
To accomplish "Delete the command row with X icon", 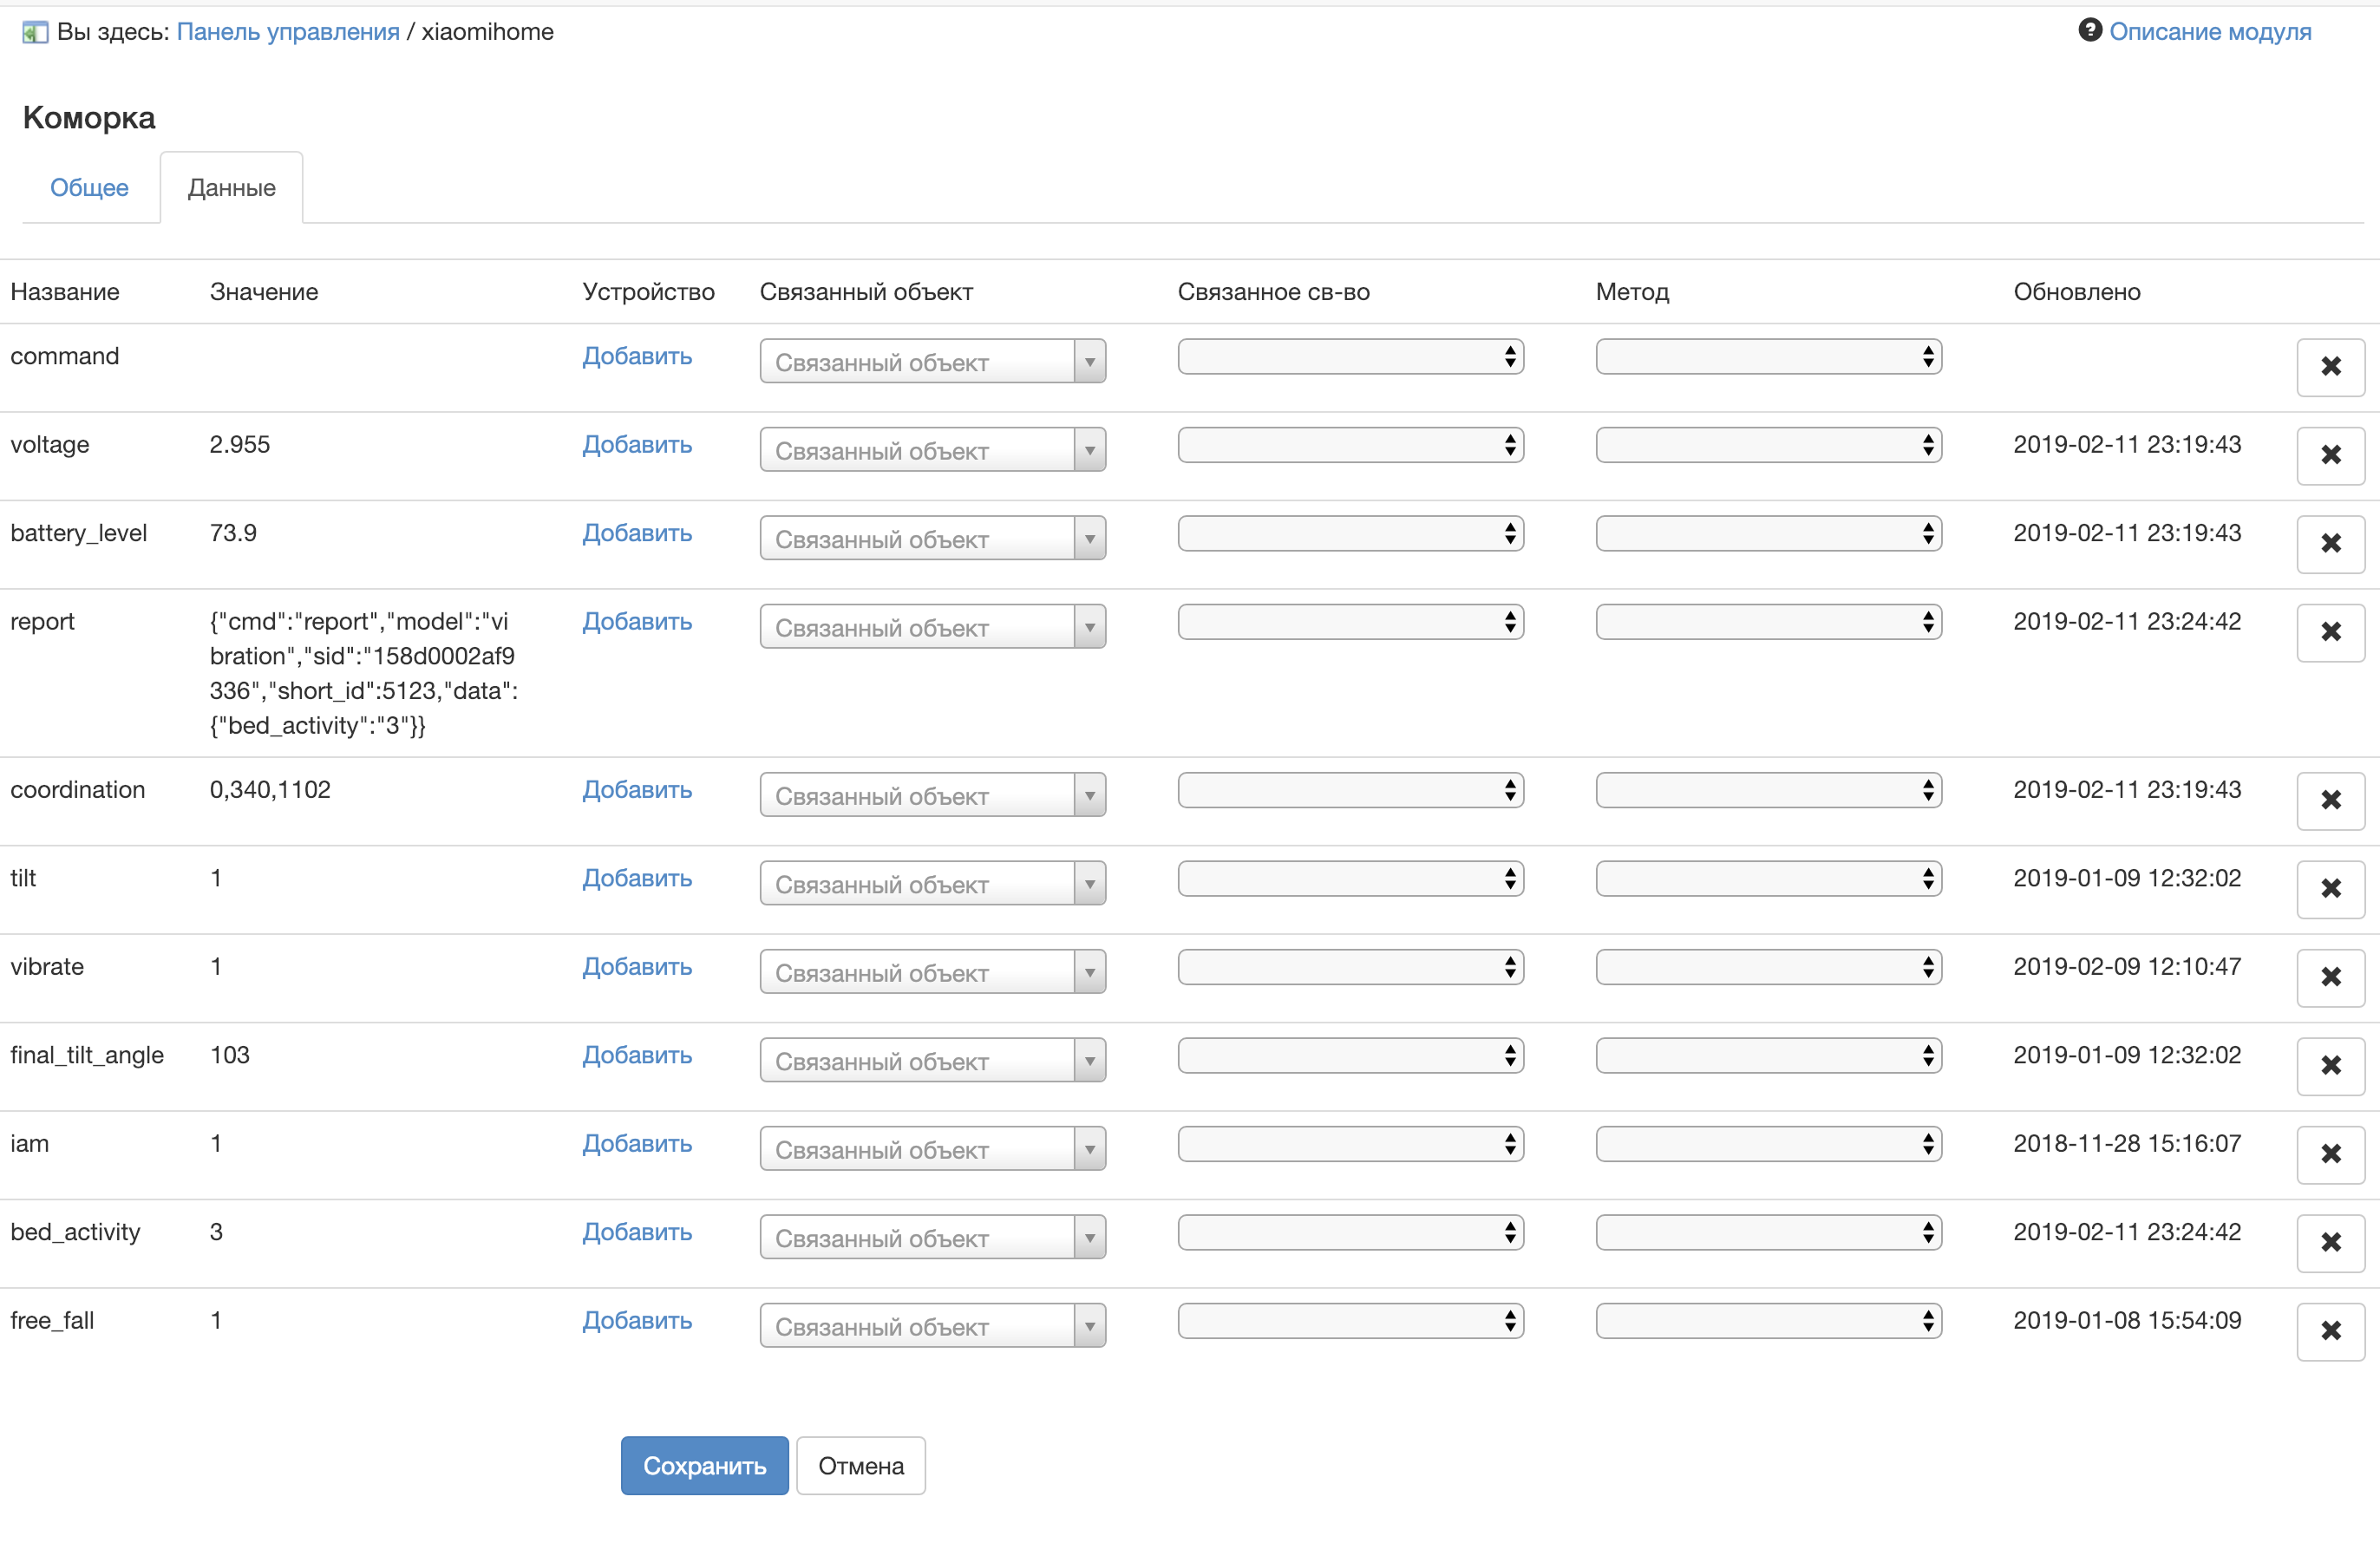I will pos(2329,367).
